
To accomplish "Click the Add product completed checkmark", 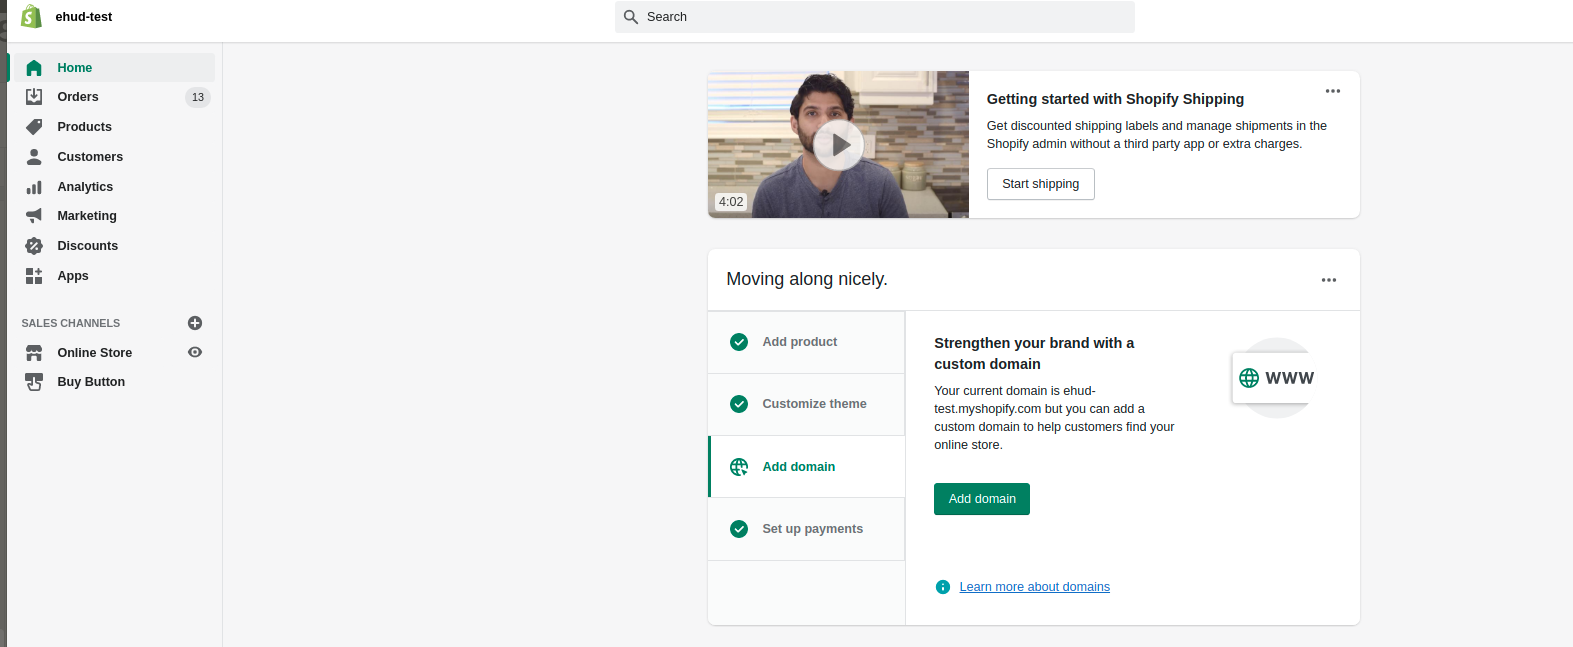I will tap(739, 342).
